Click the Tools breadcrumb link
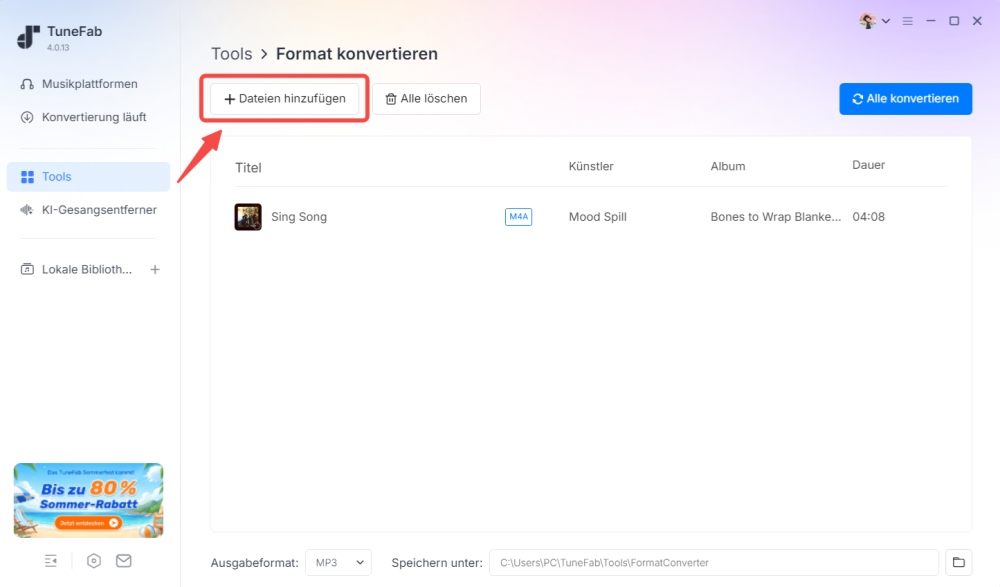 pos(232,54)
